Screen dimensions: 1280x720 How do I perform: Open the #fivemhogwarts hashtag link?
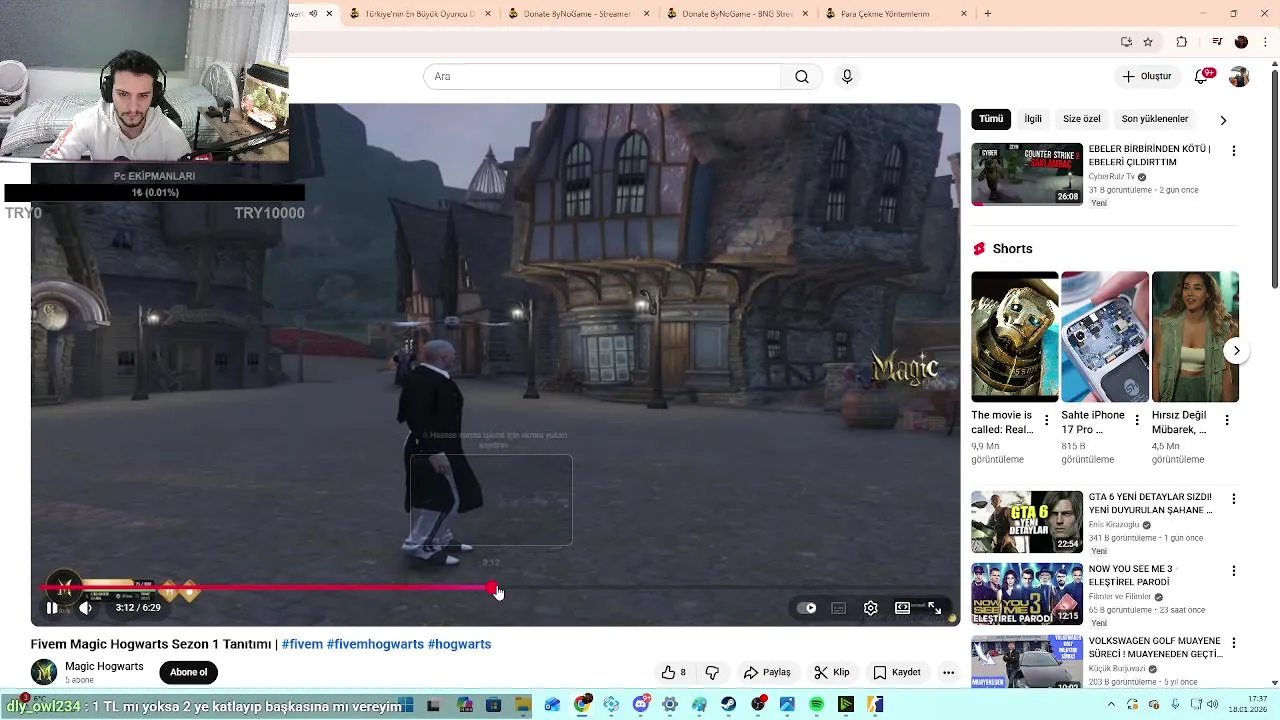[x=375, y=644]
